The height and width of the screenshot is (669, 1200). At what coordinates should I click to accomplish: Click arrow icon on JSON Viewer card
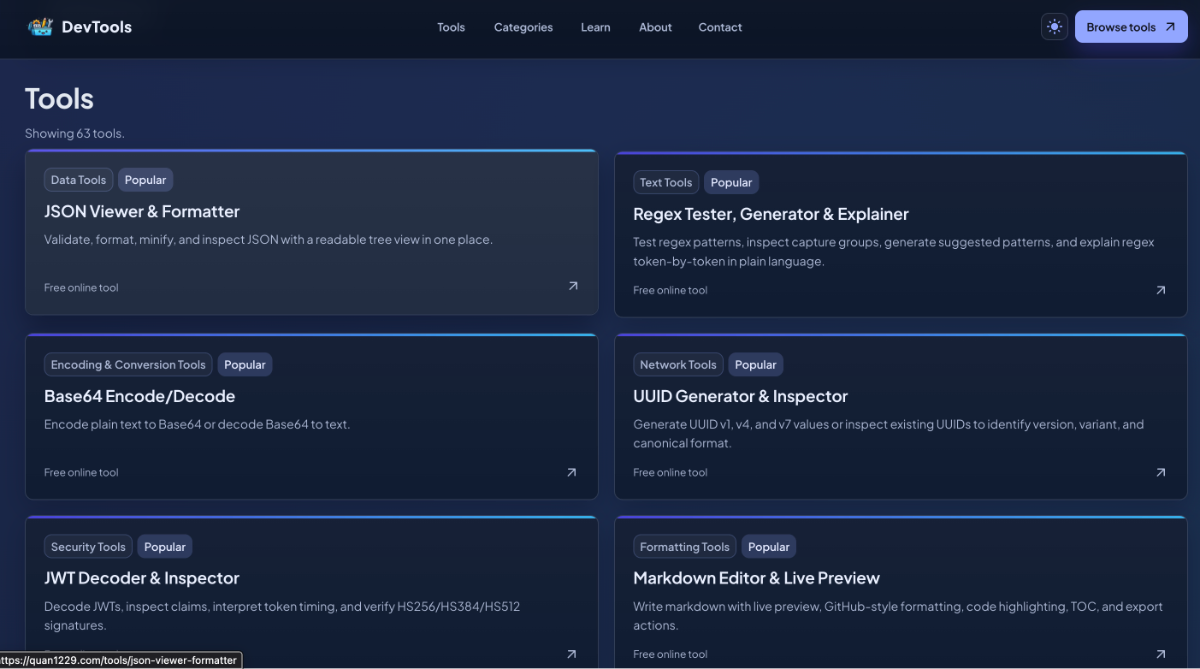click(573, 286)
